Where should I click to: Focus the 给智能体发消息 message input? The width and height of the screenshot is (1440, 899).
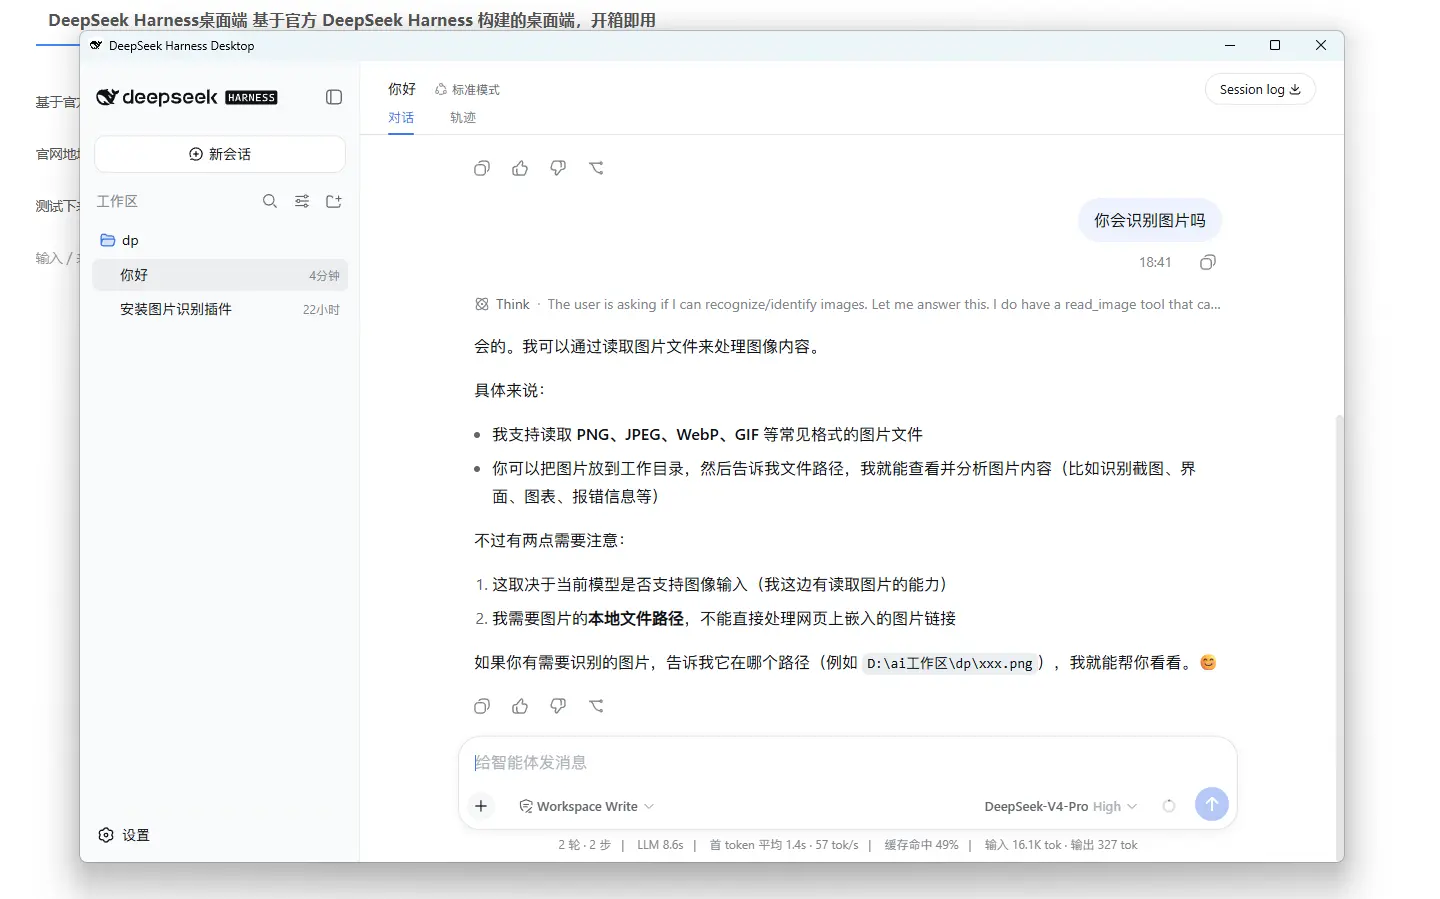[x=847, y=762]
